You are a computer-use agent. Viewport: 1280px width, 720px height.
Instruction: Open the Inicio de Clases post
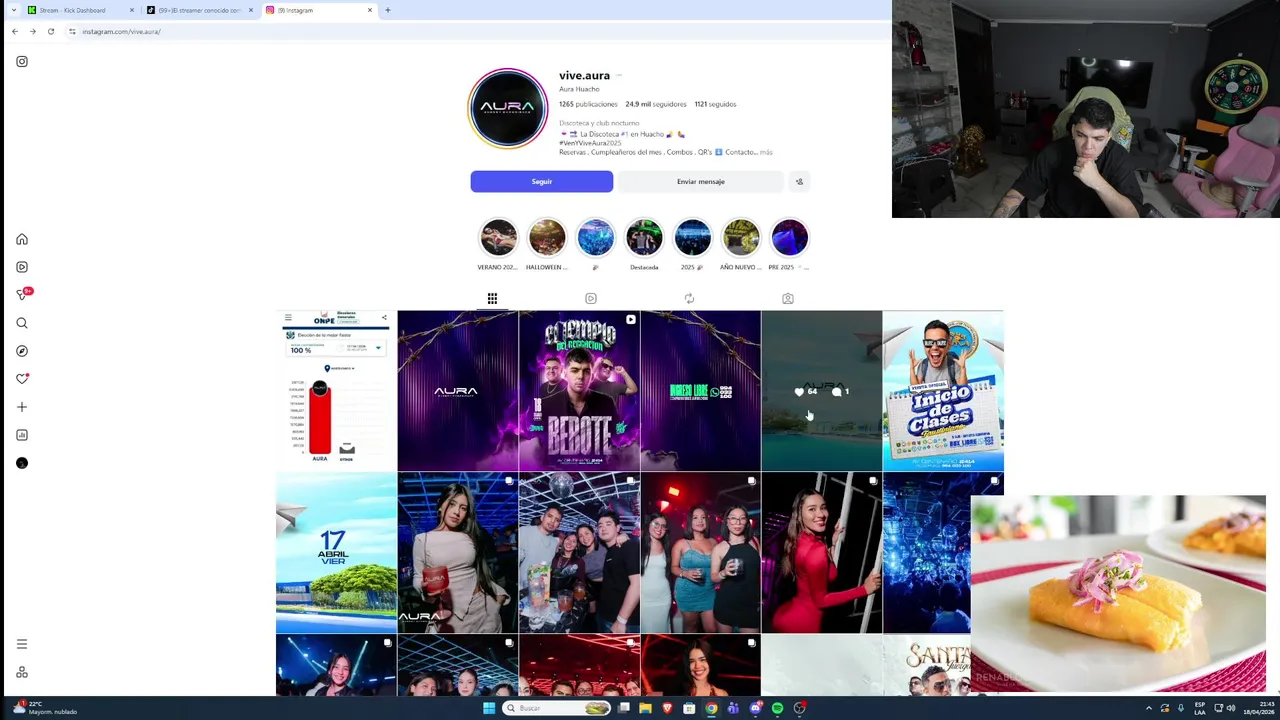[x=943, y=390]
